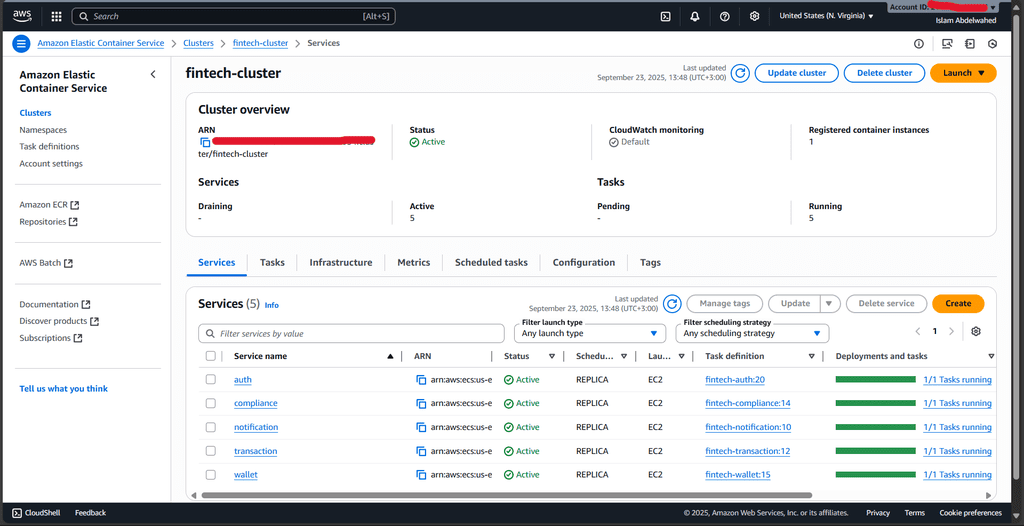Viewport: 1024px width, 526px height.
Task: Check the compliance service checkbox
Action: coord(210,403)
